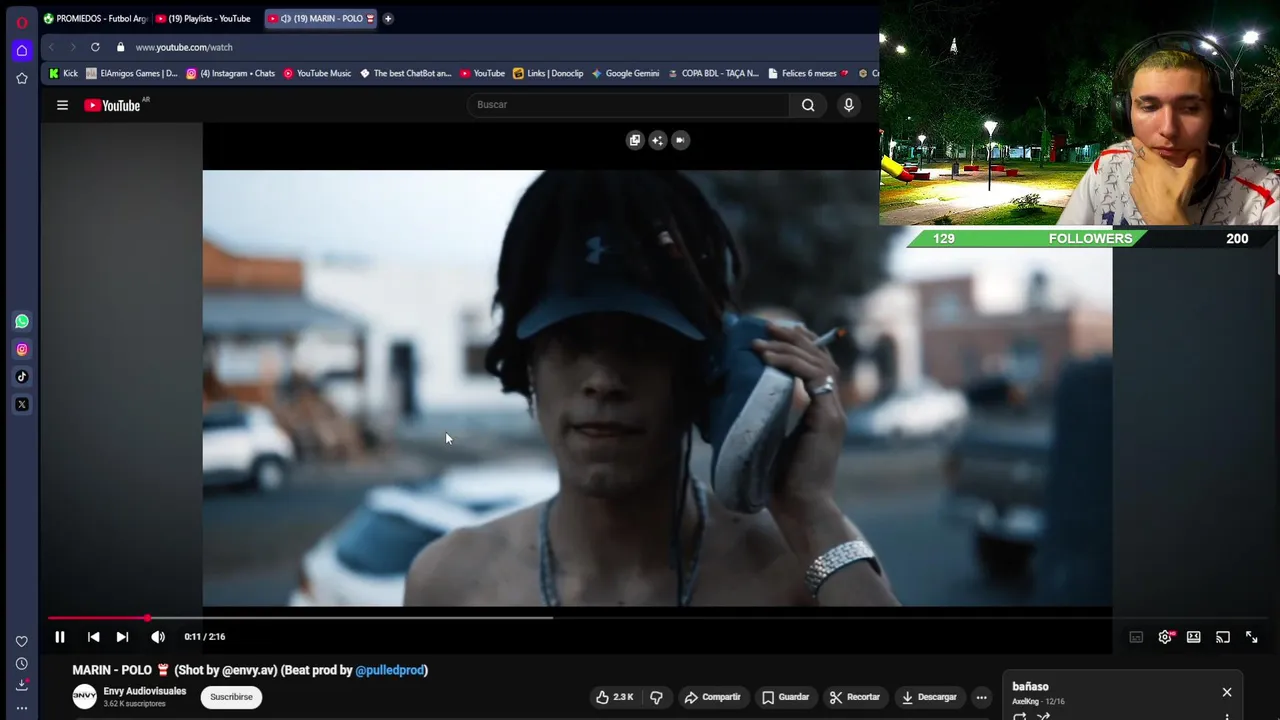Click the middle overlay icon above the video
The image size is (1280, 720).
coord(657,140)
